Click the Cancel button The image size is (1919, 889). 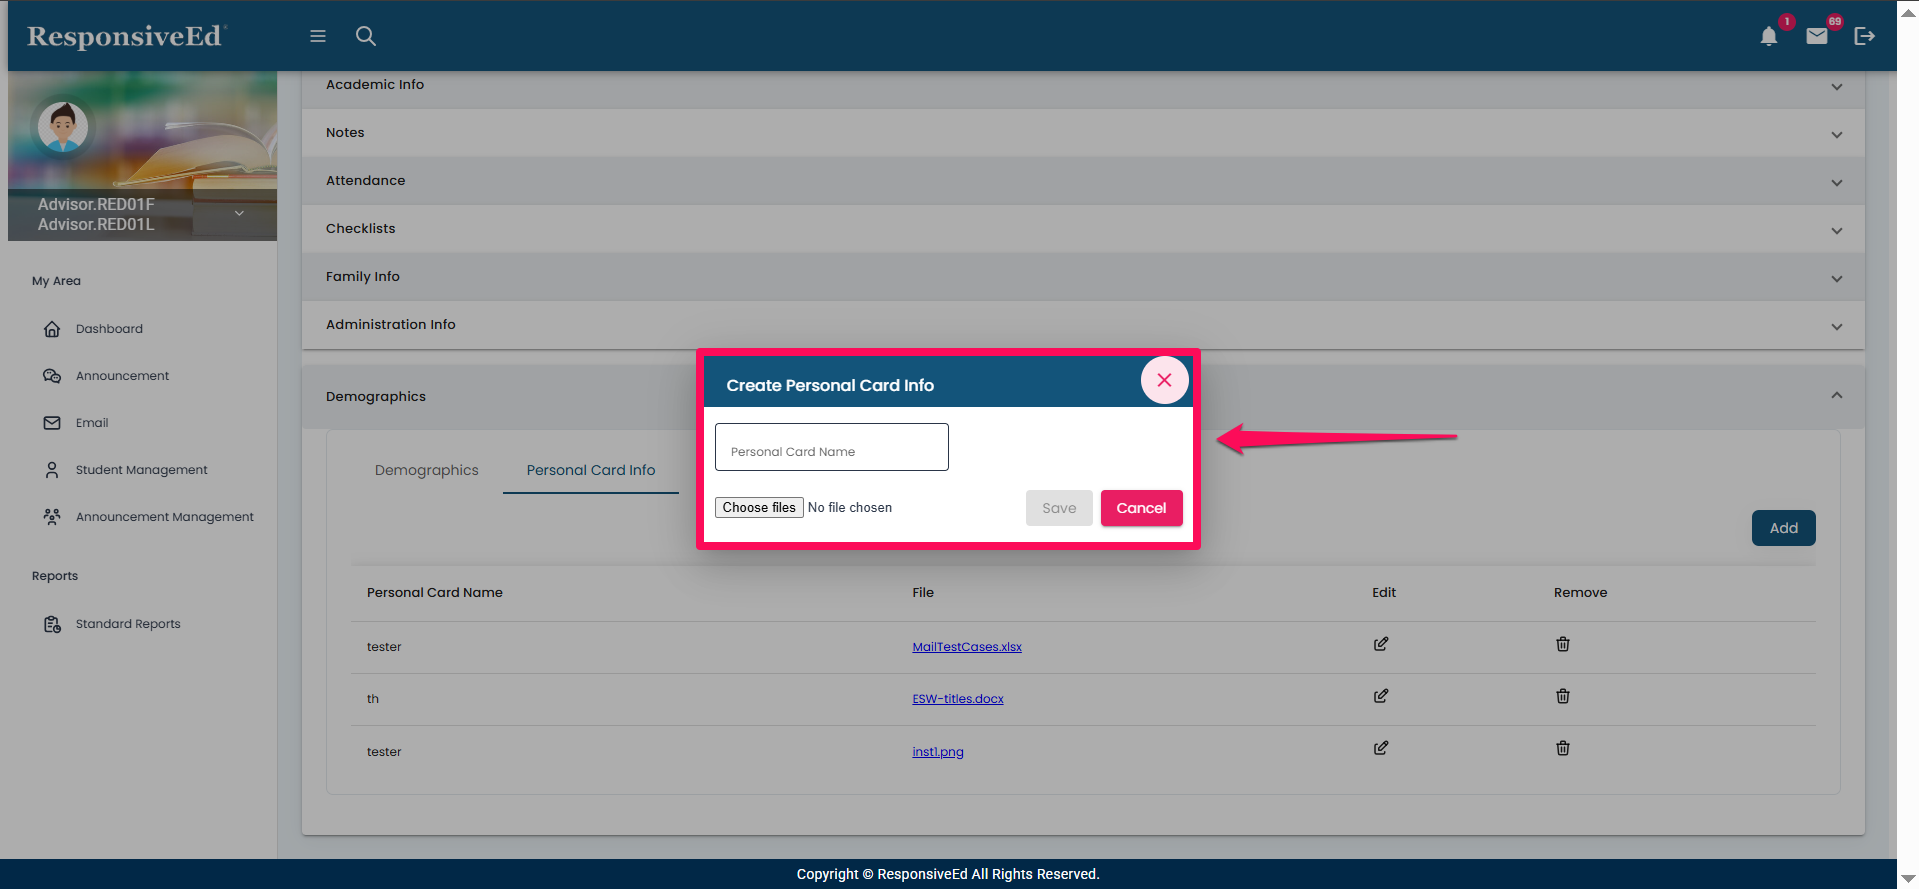[x=1141, y=508]
